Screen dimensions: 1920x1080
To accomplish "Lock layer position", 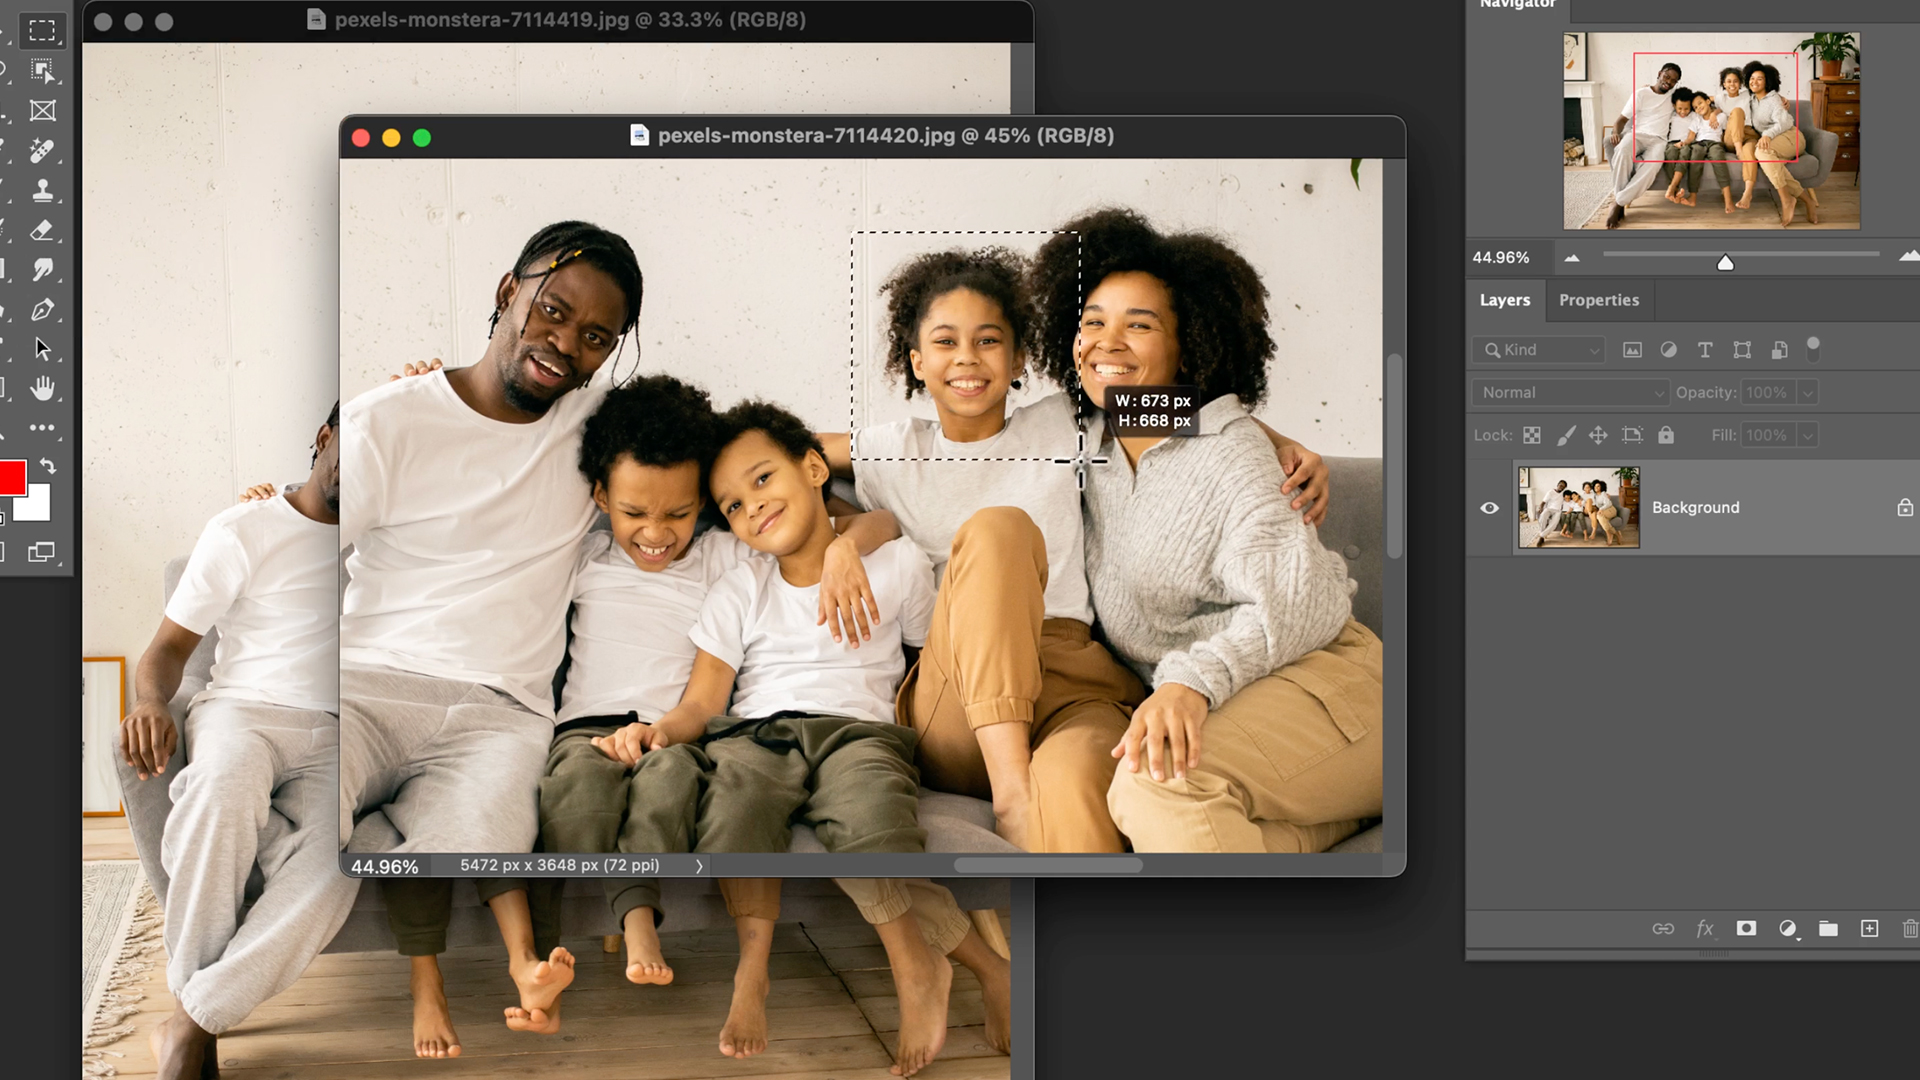I will (1598, 435).
